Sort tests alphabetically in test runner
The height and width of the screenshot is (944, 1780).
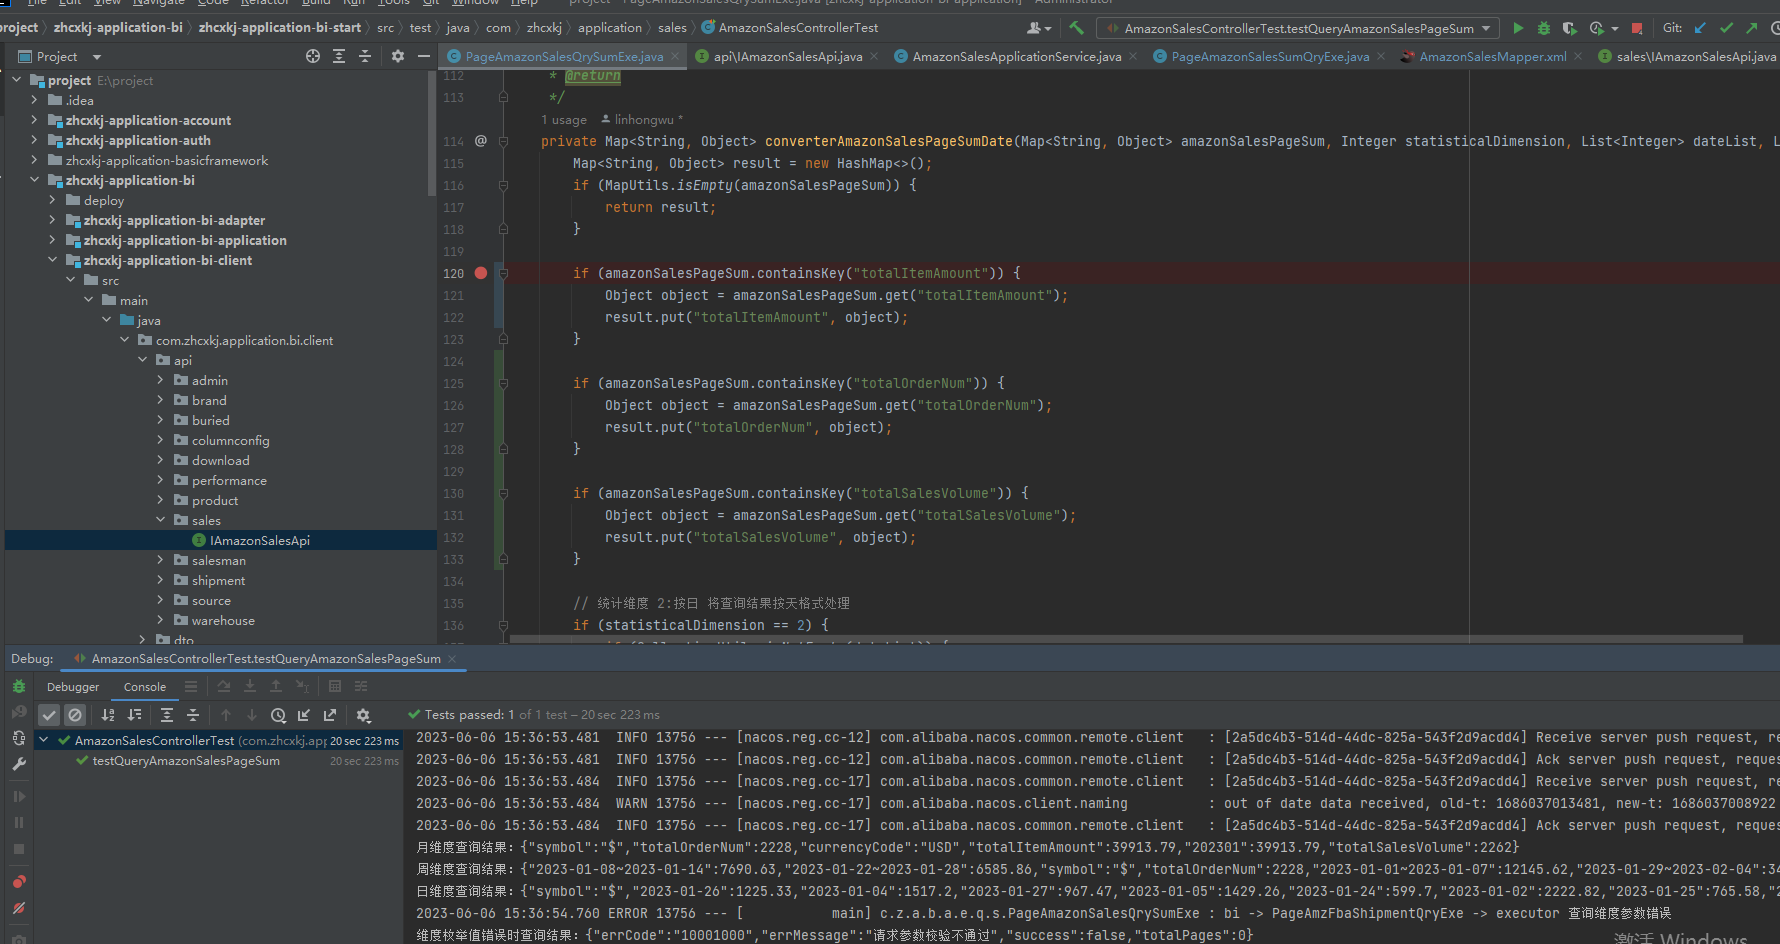point(108,715)
